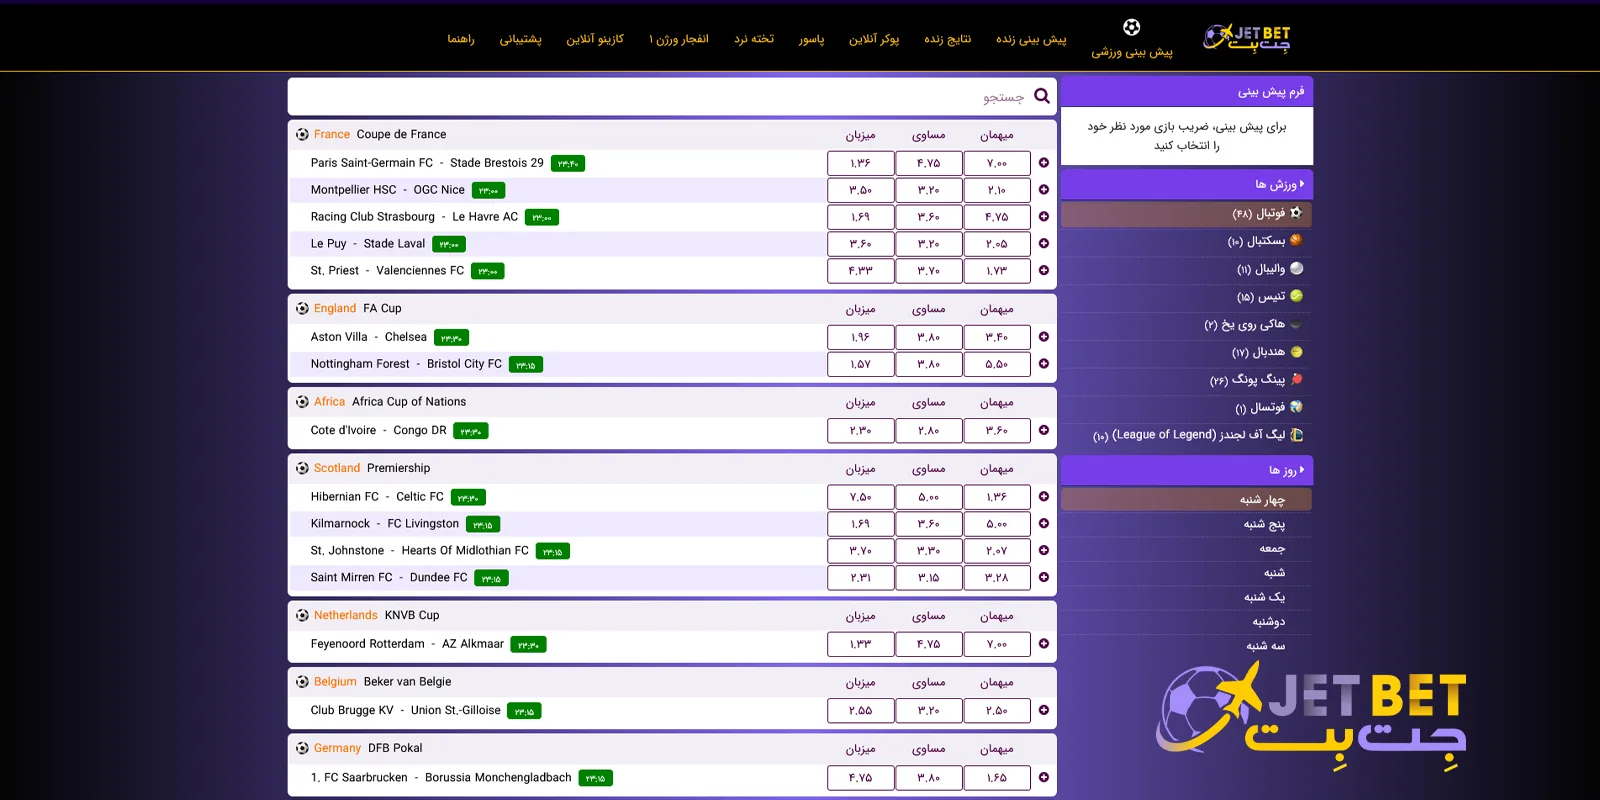The height and width of the screenshot is (800, 1600).
Task: Open more bets for St. Priest match
Action: pos(1044,271)
